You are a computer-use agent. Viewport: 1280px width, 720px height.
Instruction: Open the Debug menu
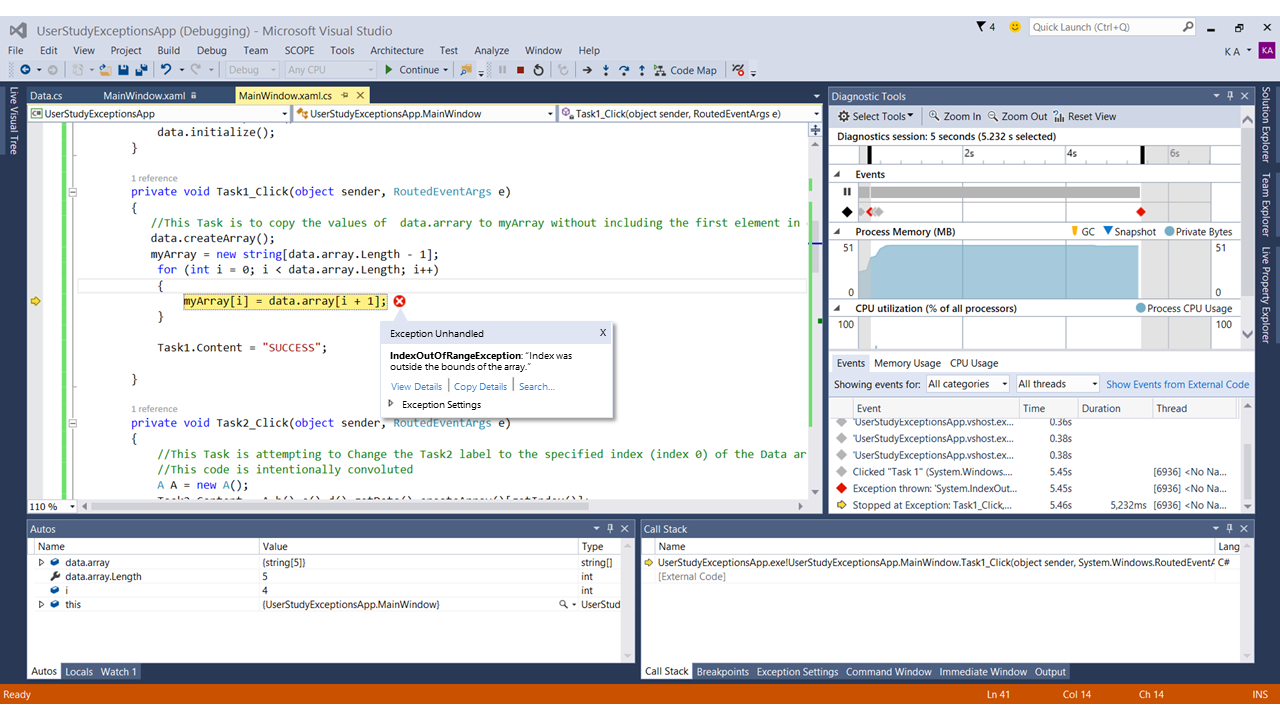pos(211,50)
